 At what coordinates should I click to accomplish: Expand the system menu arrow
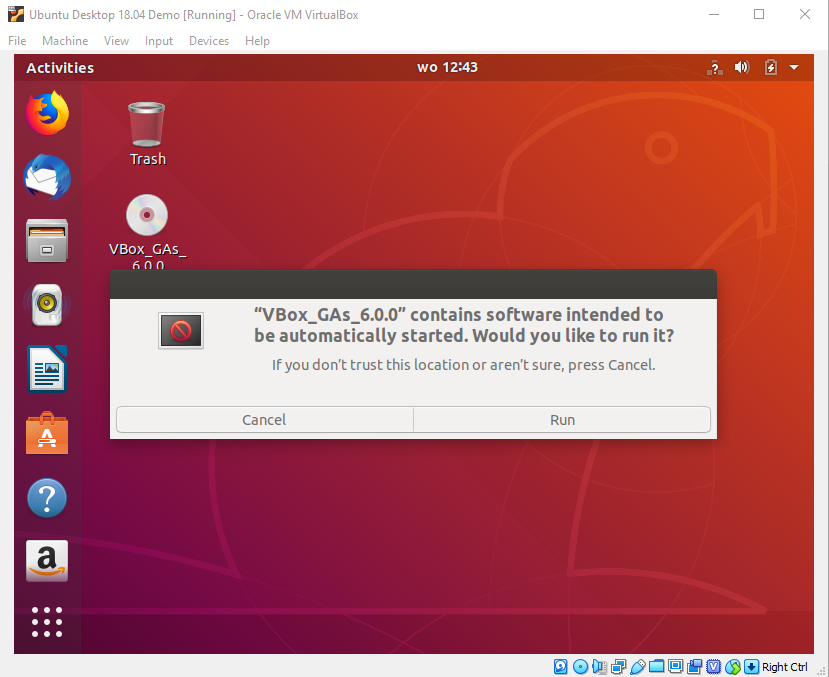click(794, 68)
